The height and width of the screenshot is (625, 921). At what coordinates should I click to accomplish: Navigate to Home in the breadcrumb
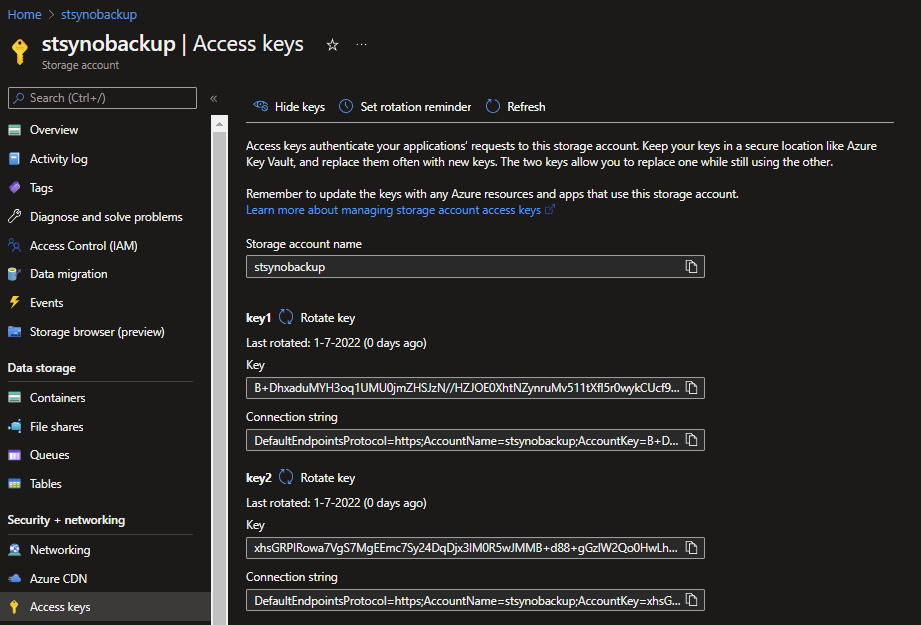tap(25, 15)
